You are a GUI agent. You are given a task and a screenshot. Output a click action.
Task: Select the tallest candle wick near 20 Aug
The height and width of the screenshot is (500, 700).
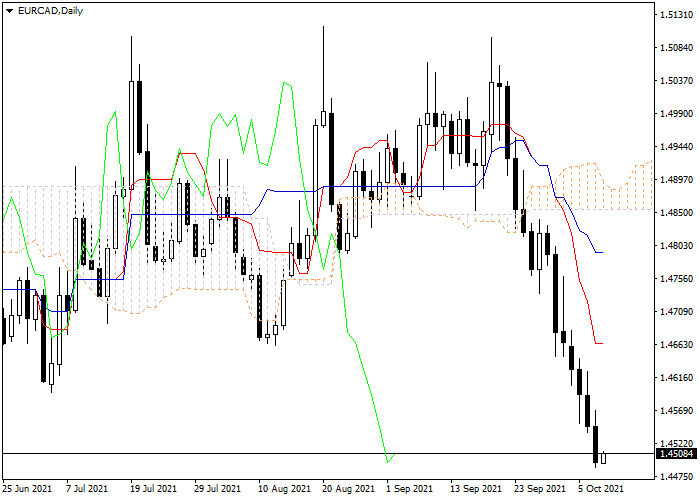pyautogui.click(x=323, y=69)
